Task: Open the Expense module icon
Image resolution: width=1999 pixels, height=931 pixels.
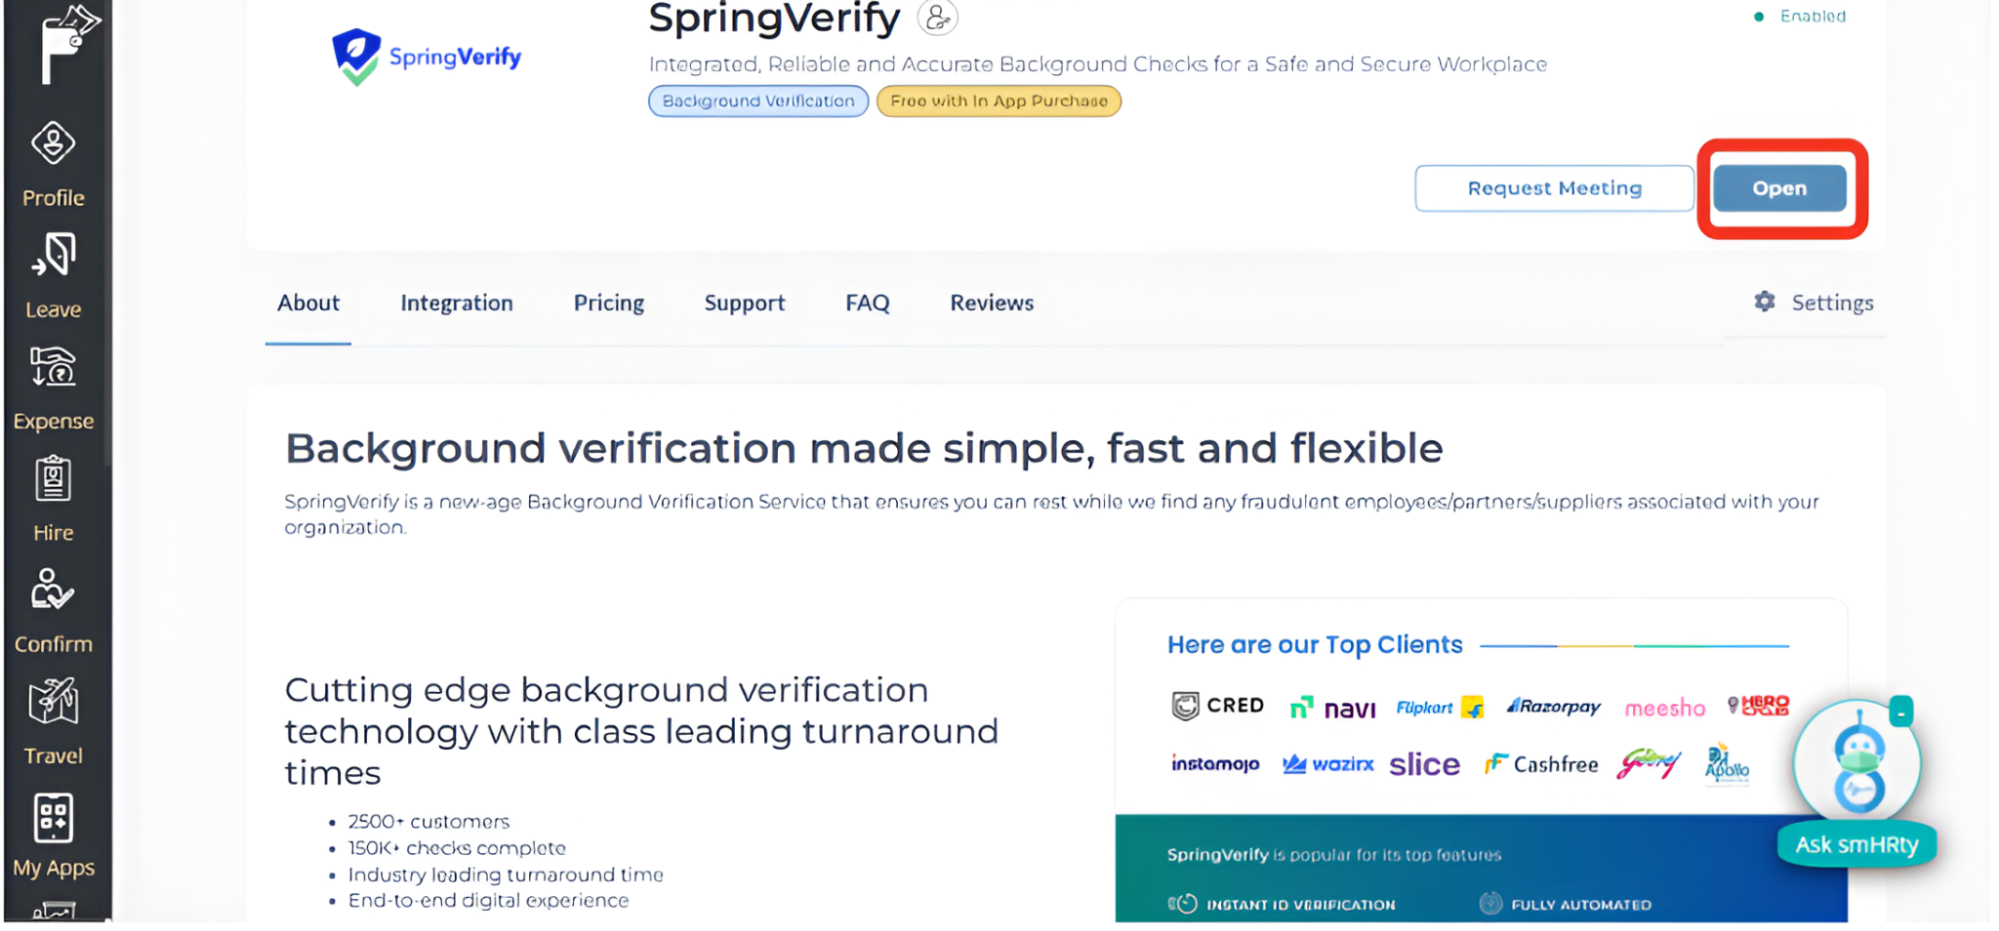Action: 53,366
